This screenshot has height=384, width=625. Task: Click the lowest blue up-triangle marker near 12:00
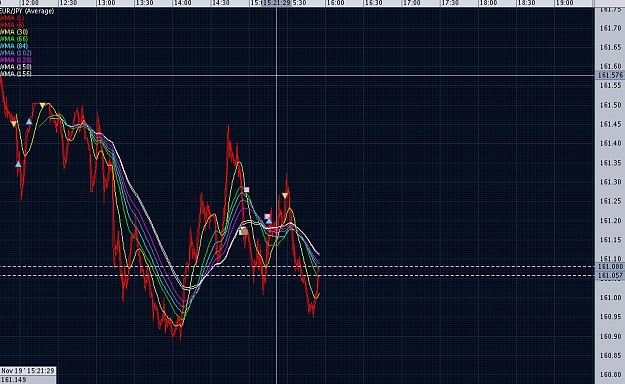coord(18,164)
